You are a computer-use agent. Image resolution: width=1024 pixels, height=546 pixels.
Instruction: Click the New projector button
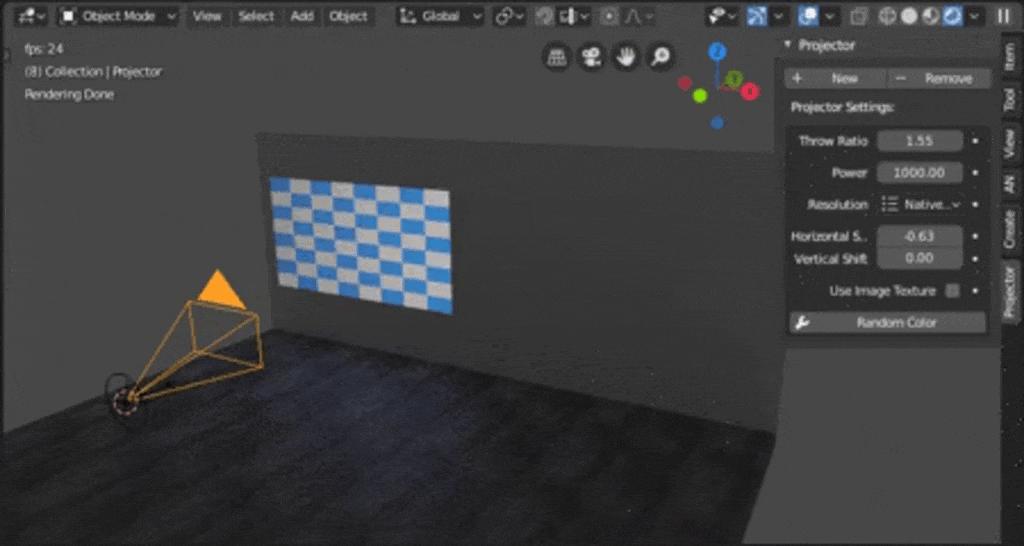coord(835,78)
